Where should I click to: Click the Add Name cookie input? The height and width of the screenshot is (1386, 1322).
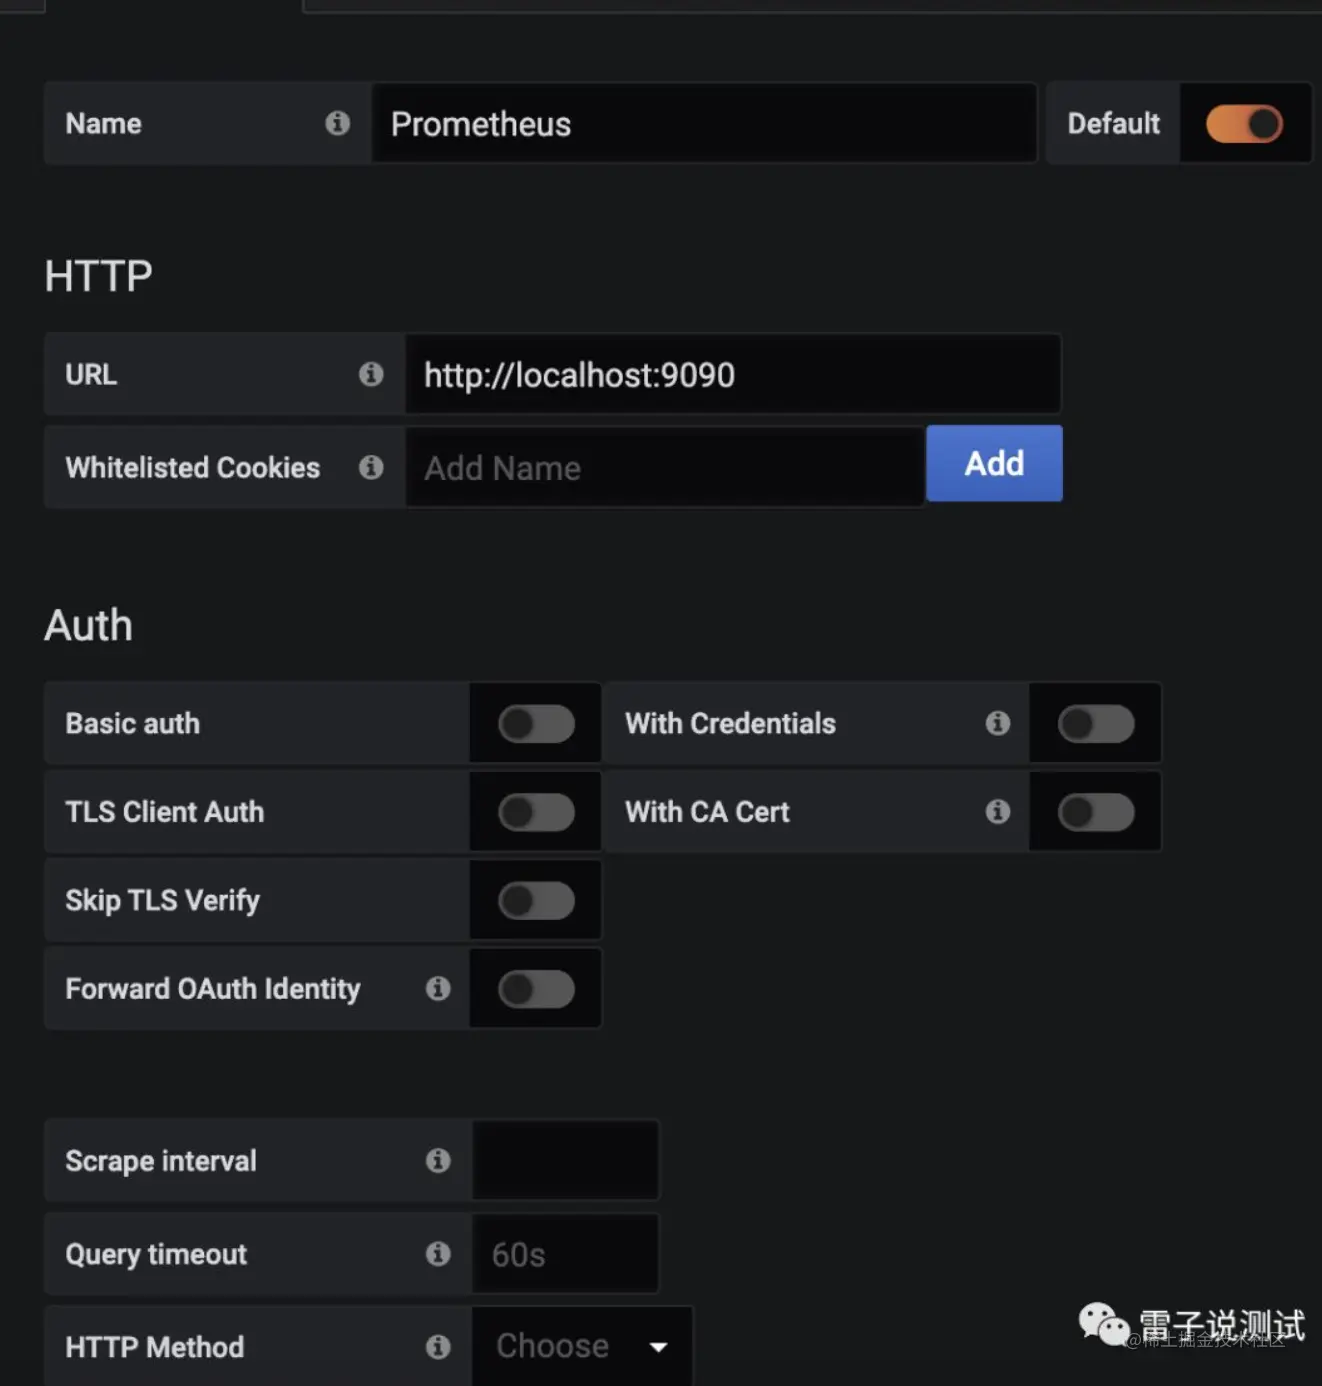tap(665, 467)
